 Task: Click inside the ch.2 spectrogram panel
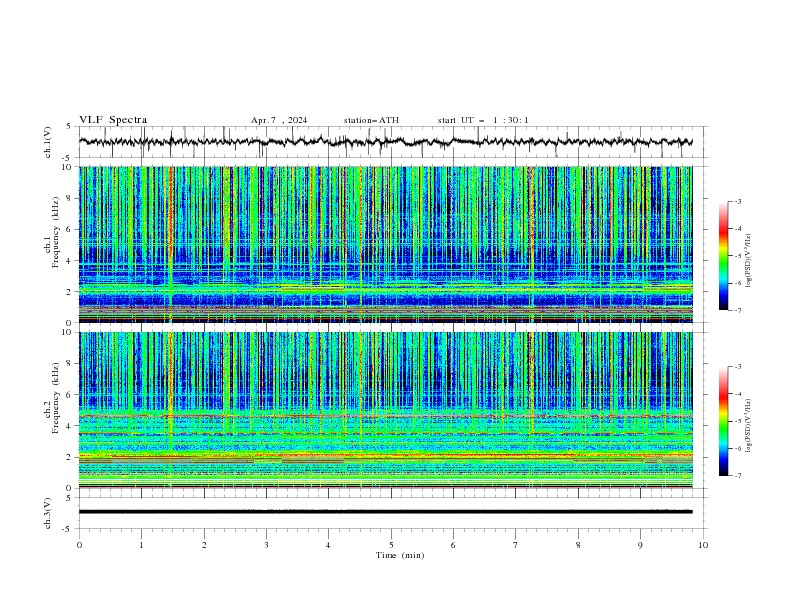pos(386,410)
